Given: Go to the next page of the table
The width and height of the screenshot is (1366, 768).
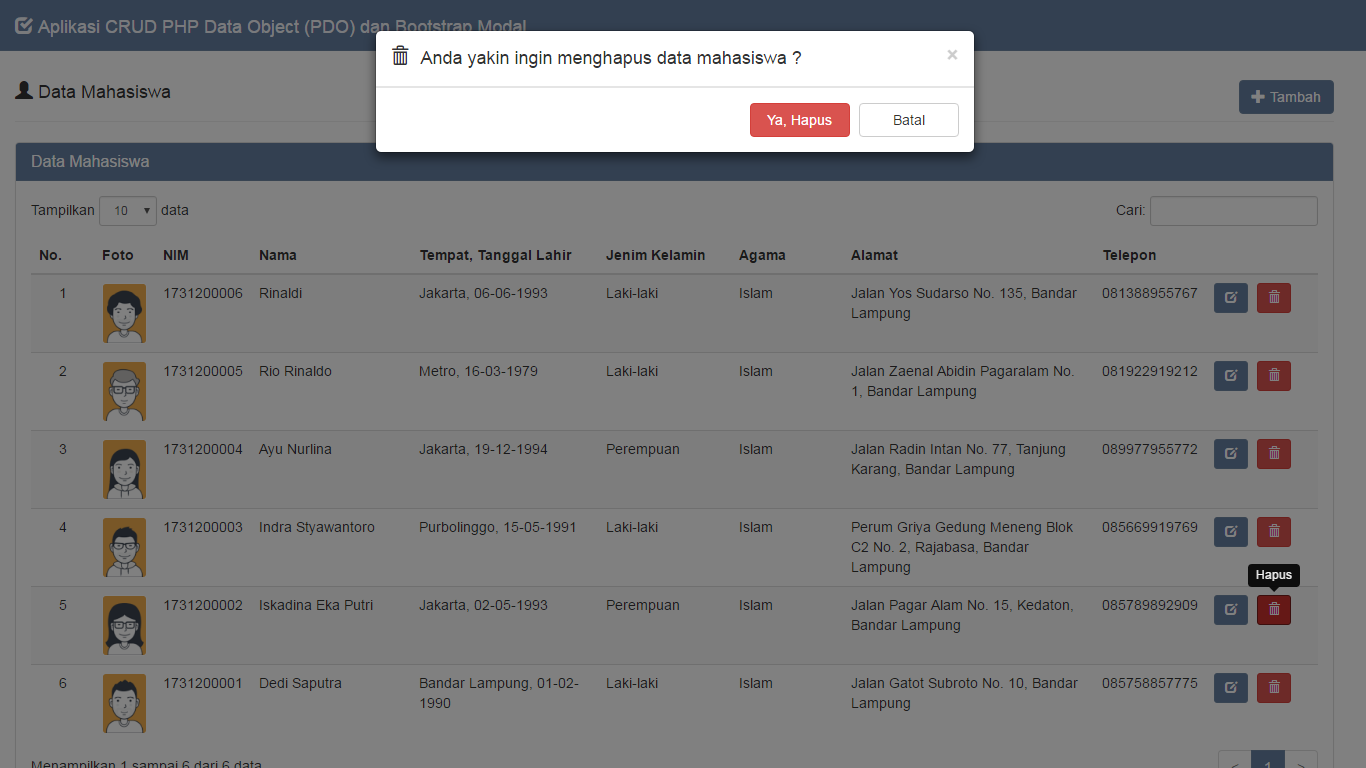Looking at the screenshot, I should pyautogui.click(x=1300, y=764).
